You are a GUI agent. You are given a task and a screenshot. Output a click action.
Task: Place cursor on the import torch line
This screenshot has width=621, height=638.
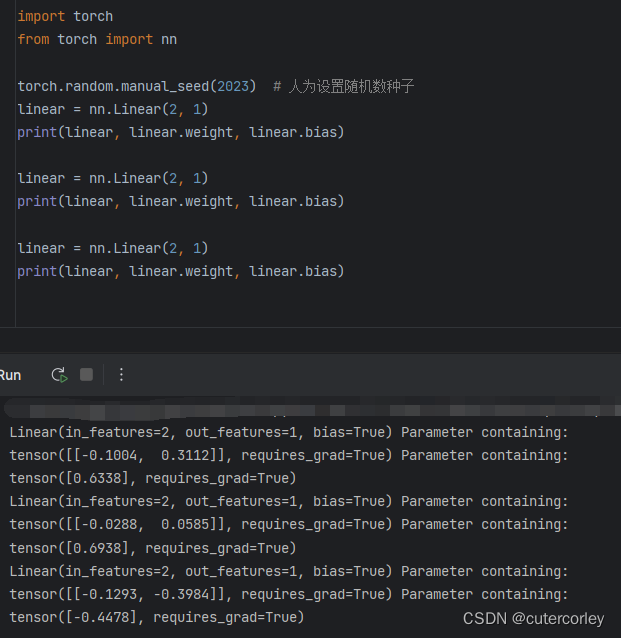65,17
